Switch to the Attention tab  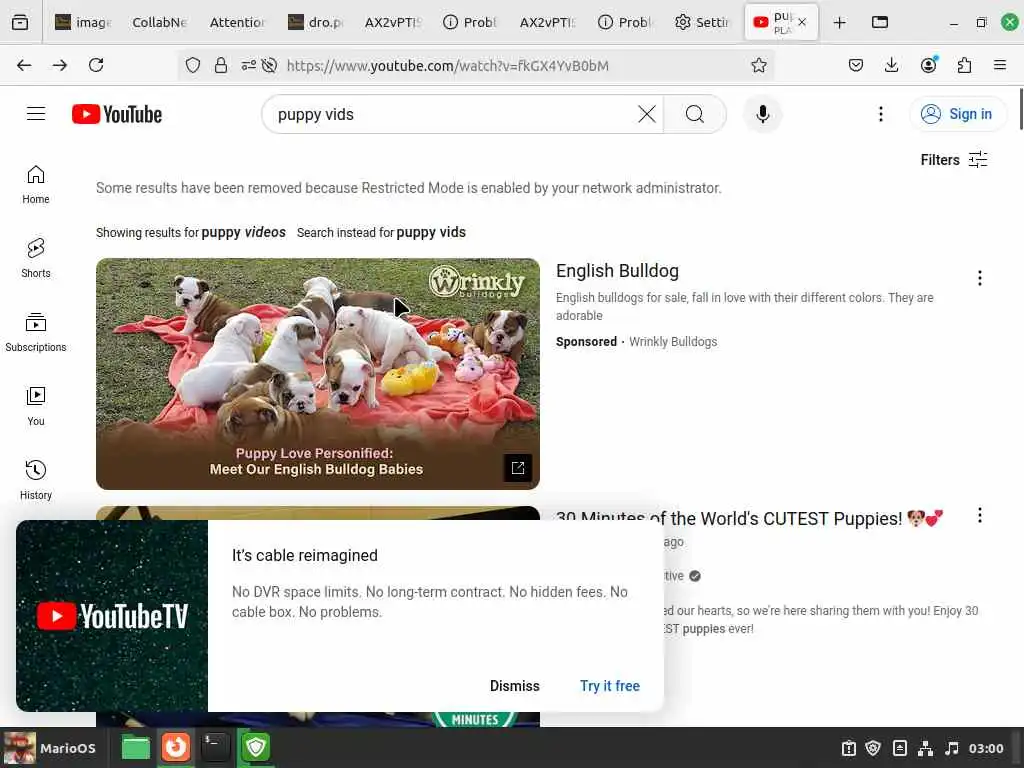[x=237, y=23]
